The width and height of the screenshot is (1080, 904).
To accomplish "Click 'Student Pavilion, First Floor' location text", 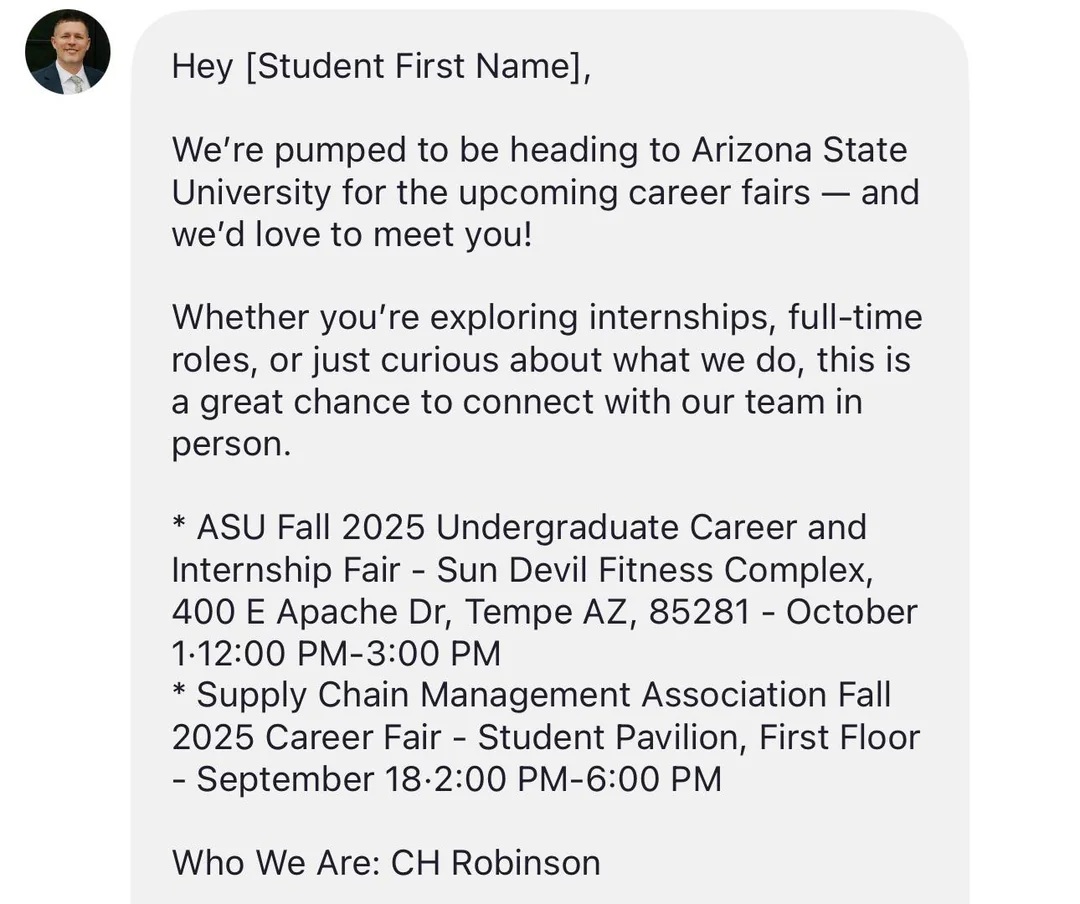I will (x=700, y=737).
